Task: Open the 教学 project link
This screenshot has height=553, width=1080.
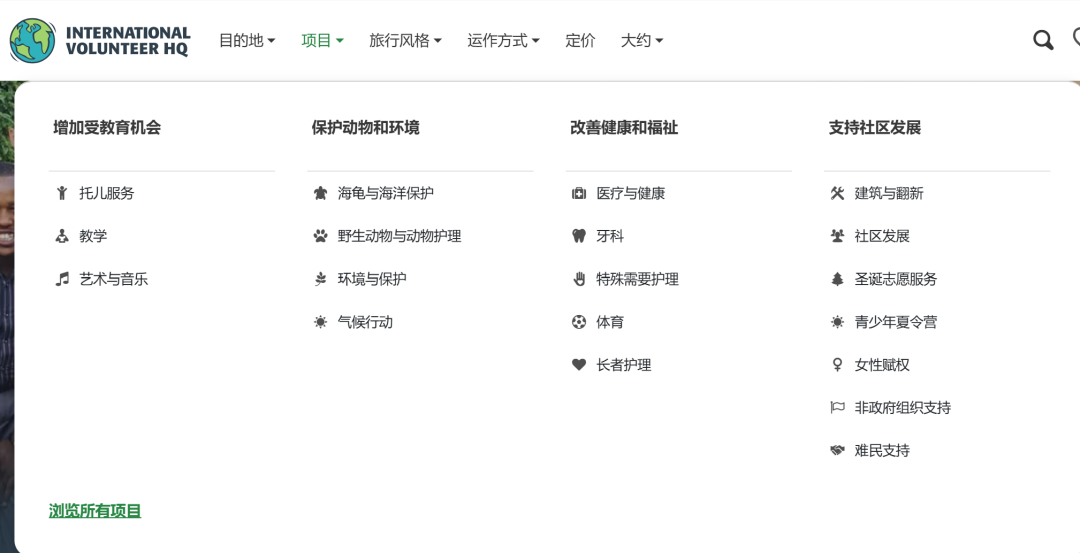Action: pos(93,236)
